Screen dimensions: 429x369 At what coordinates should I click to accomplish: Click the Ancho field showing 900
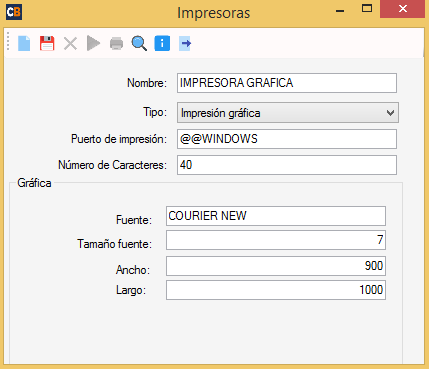tap(276, 266)
